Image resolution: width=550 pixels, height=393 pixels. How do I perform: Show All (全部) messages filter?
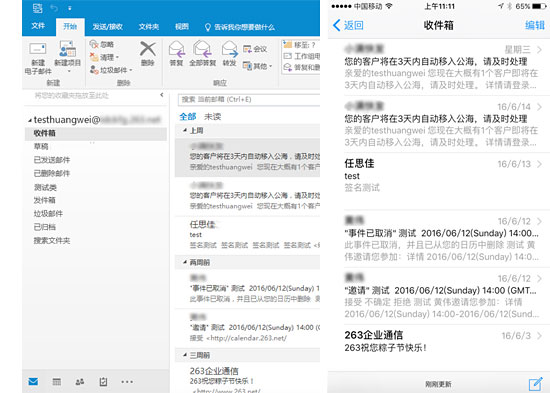click(x=188, y=117)
